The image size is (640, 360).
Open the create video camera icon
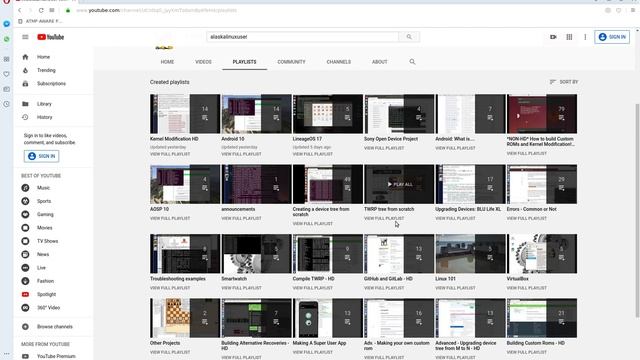(553, 37)
